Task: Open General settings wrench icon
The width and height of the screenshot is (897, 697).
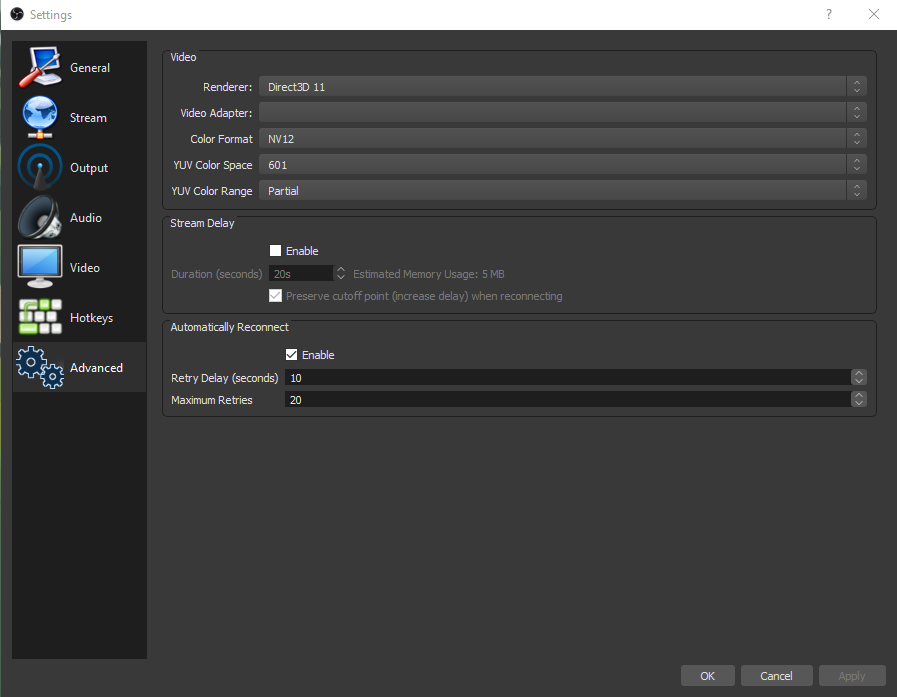Action: pos(40,67)
